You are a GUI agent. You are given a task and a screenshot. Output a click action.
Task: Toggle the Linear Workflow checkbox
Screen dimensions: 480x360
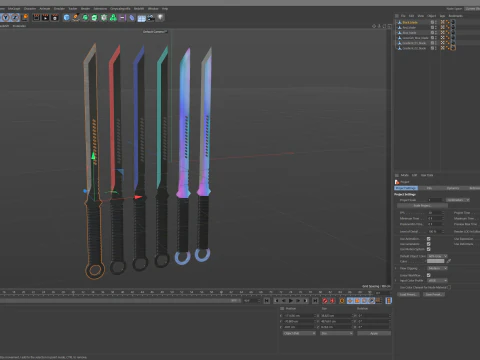coord(429,275)
